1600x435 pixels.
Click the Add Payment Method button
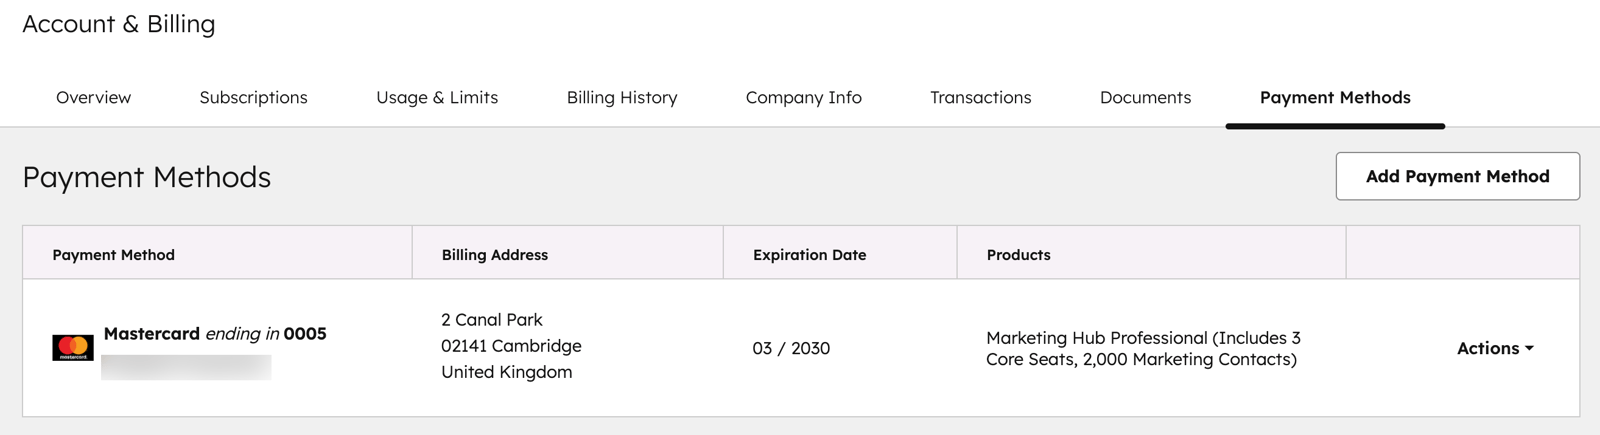coord(1457,176)
